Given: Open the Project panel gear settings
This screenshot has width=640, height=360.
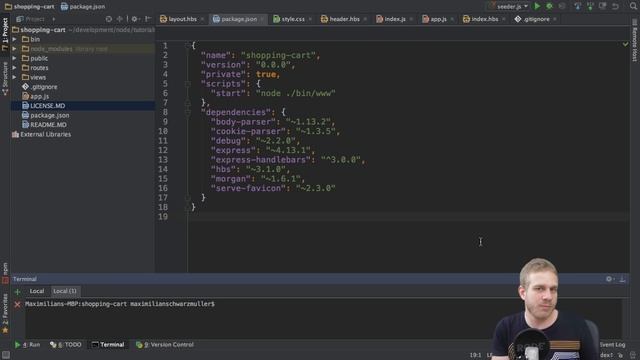Looking at the screenshot, I should coord(134,19).
